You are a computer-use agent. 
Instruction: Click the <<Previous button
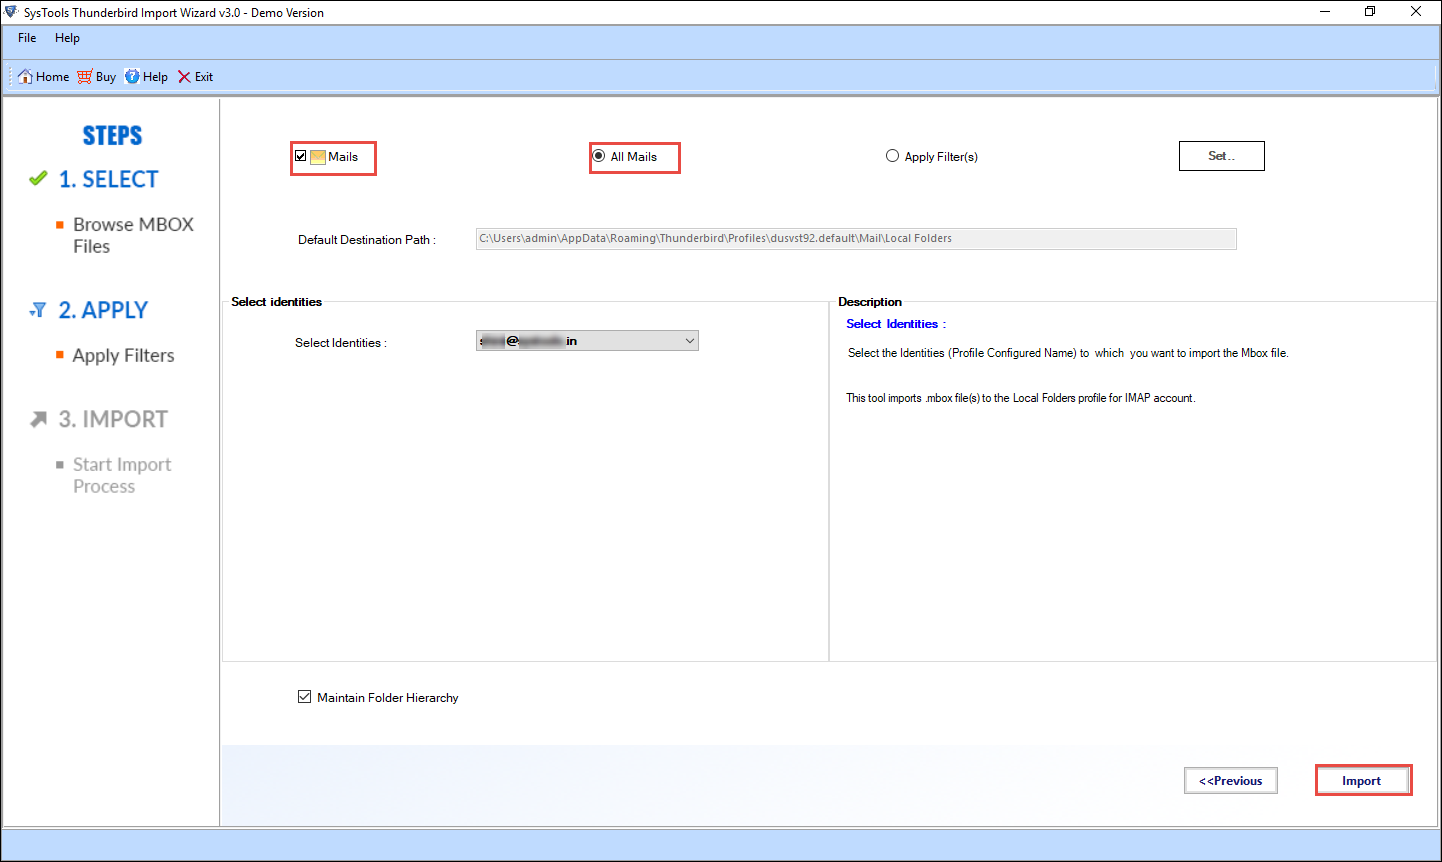(x=1231, y=781)
